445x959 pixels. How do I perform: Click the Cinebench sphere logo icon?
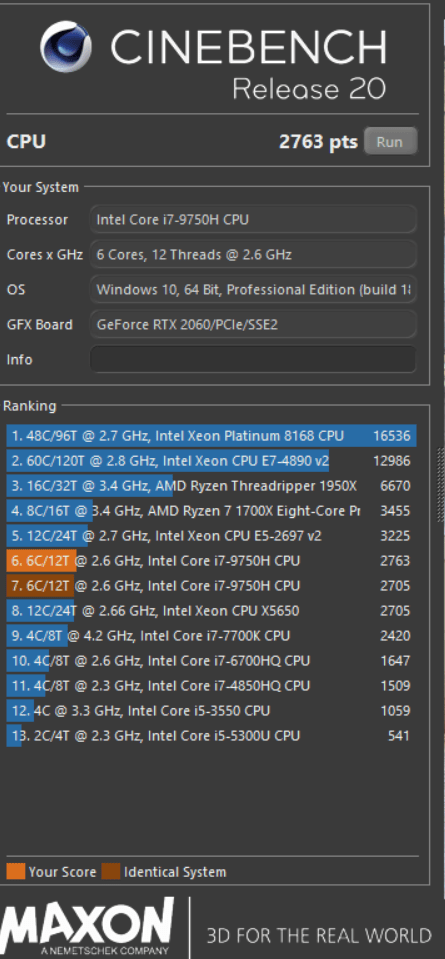pyautogui.click(x=66, y=46)
